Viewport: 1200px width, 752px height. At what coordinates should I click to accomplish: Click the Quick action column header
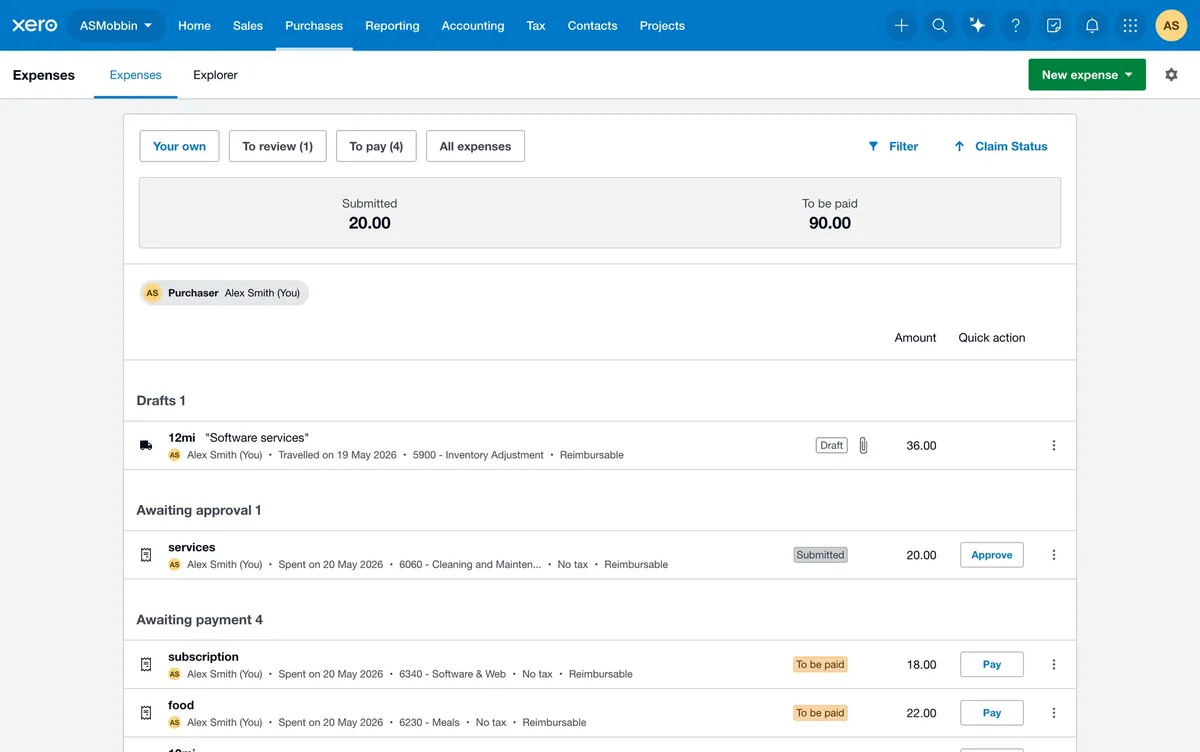[x=992, y=338]
